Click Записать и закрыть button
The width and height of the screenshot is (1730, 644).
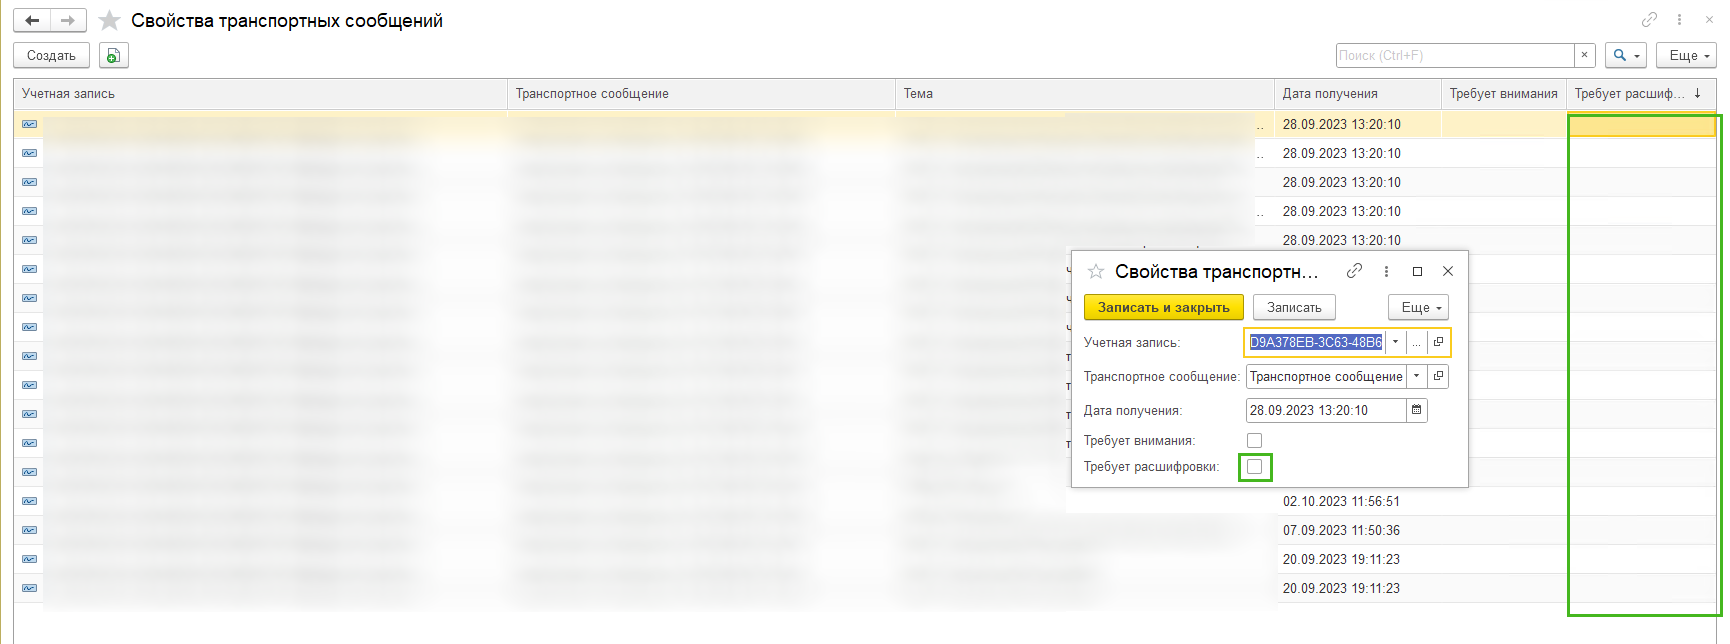click(x=1164, y=308)
